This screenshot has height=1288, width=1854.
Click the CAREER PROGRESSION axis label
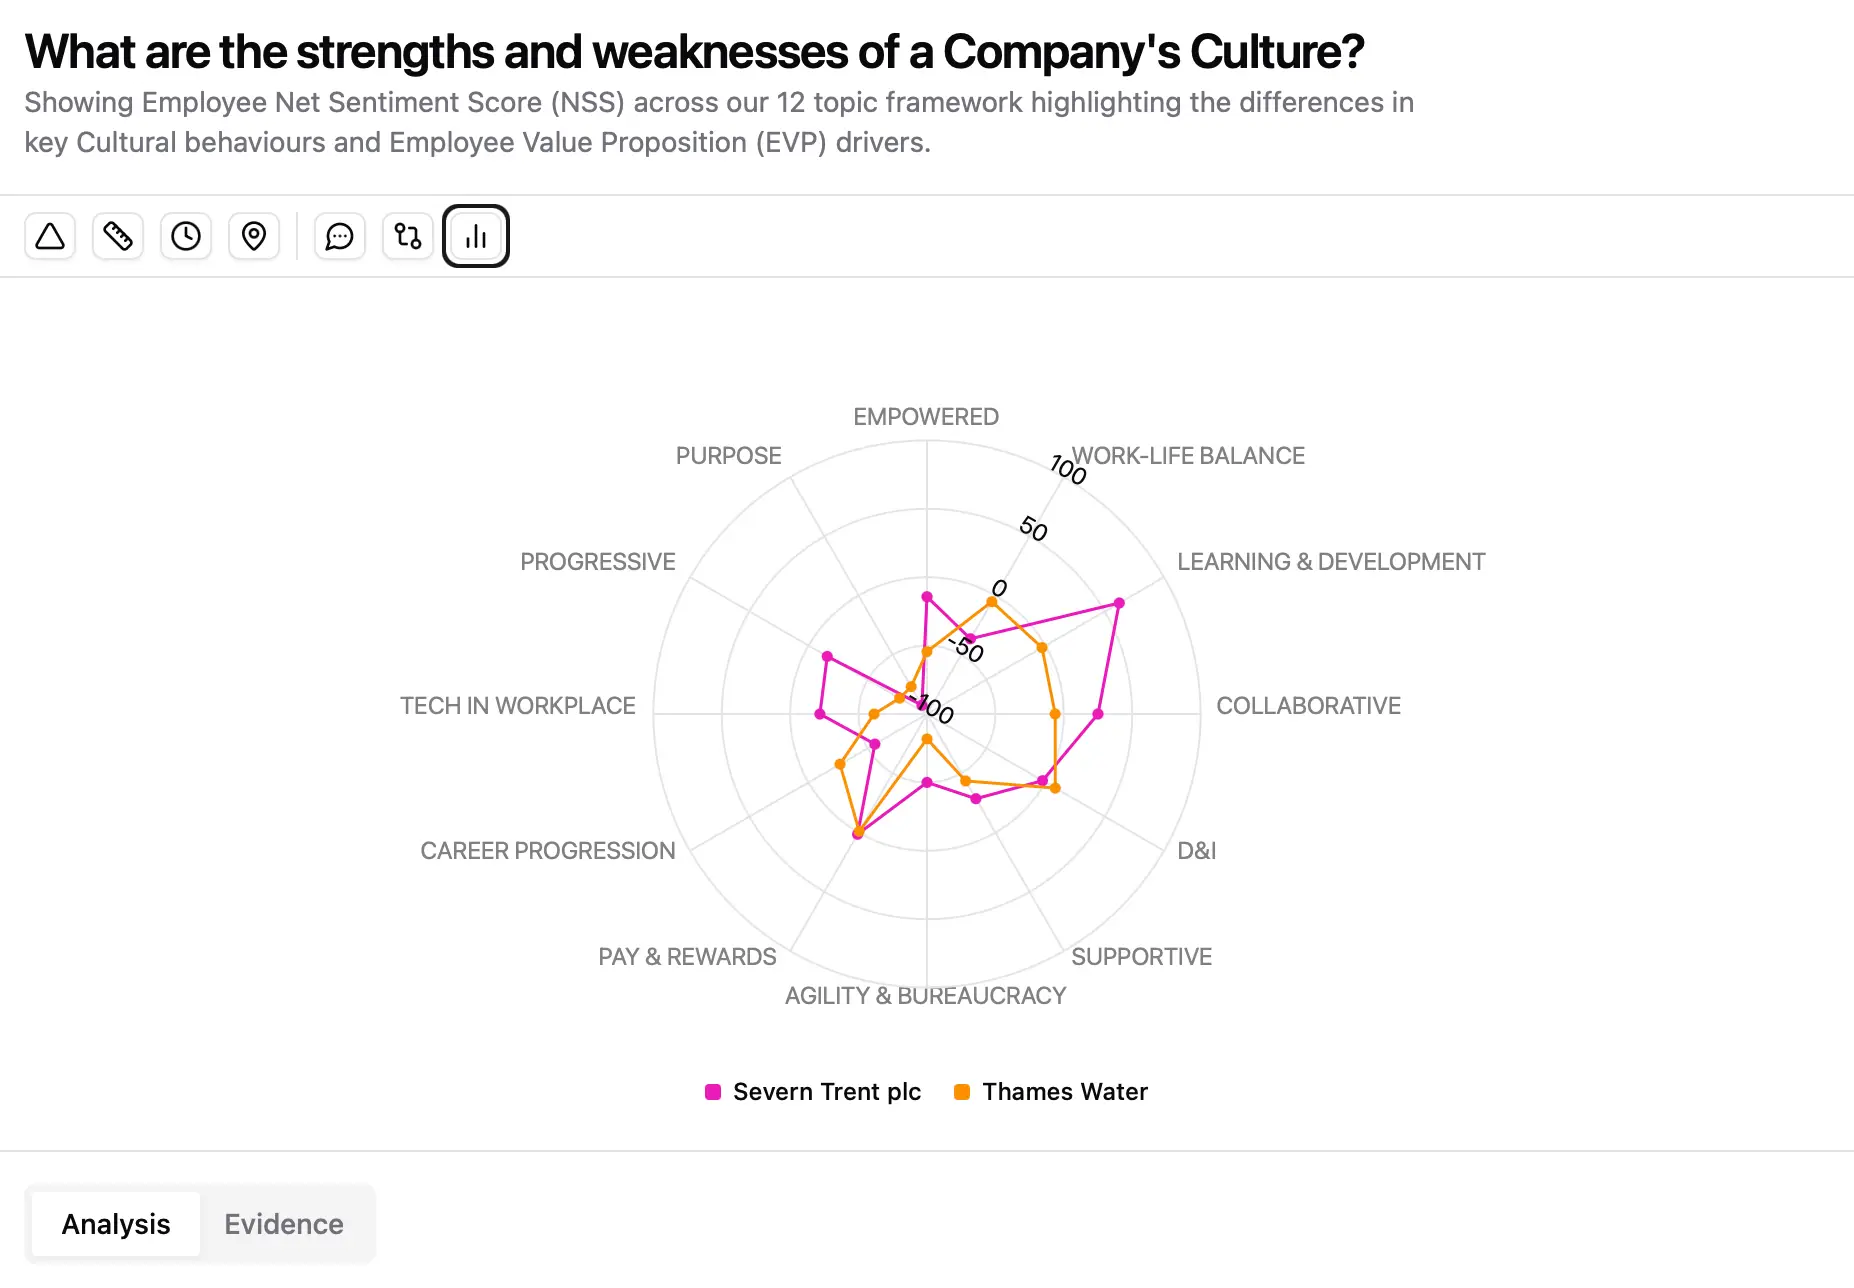click(547, 851)
